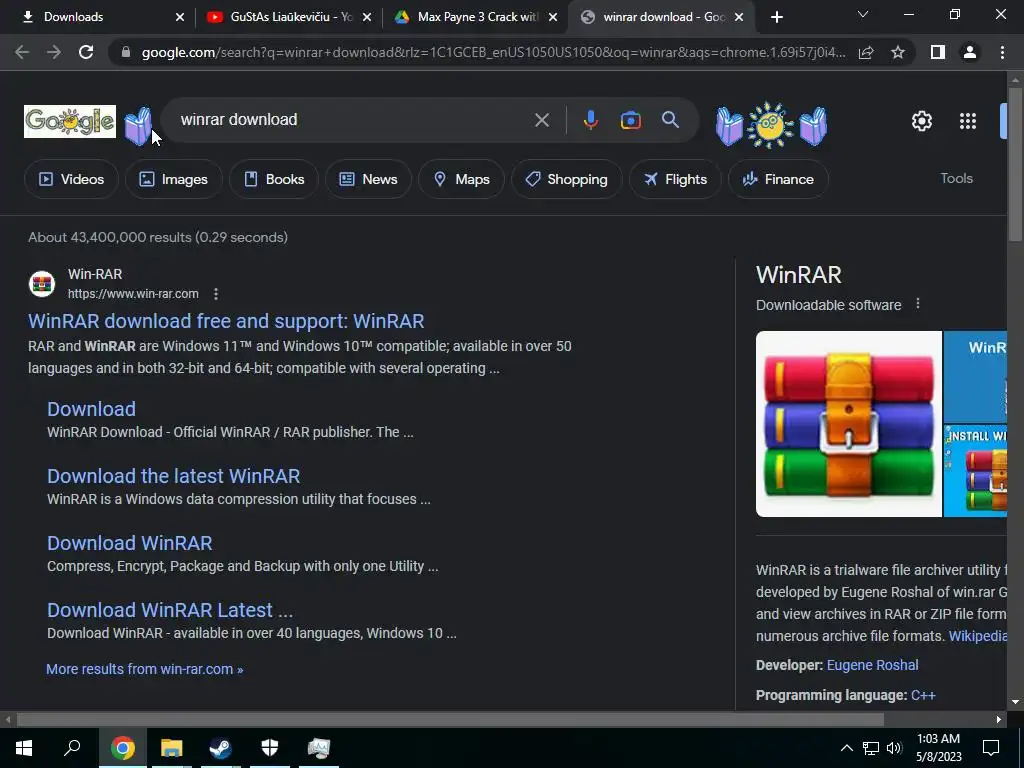Open File Explorer from the taskbar
This screenshot has height=768, width=1024.
click(x=171, y=748)
